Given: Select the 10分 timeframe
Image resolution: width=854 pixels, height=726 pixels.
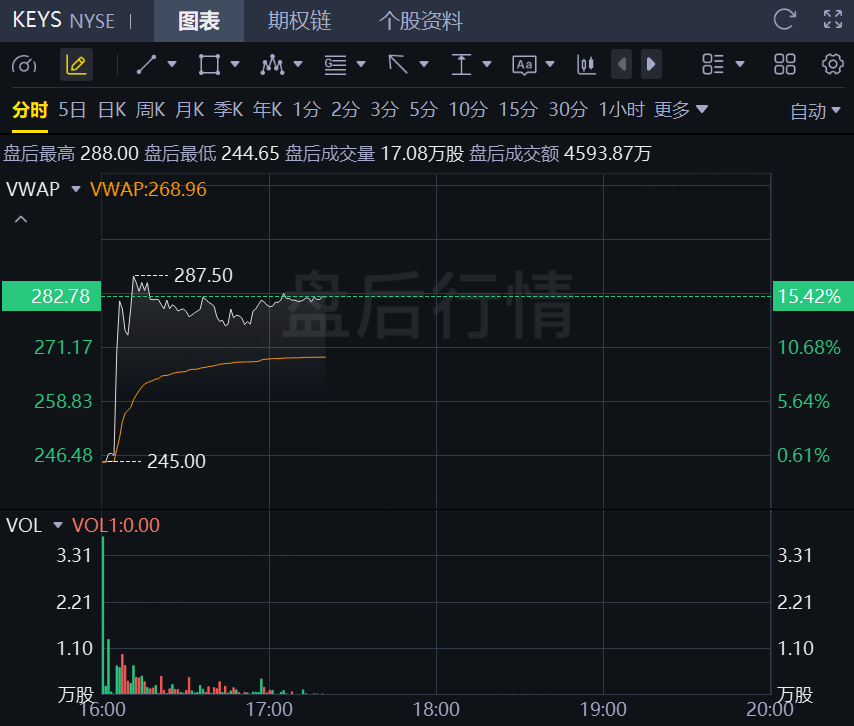Looking at the screenshot, I should tap(468, 110).
